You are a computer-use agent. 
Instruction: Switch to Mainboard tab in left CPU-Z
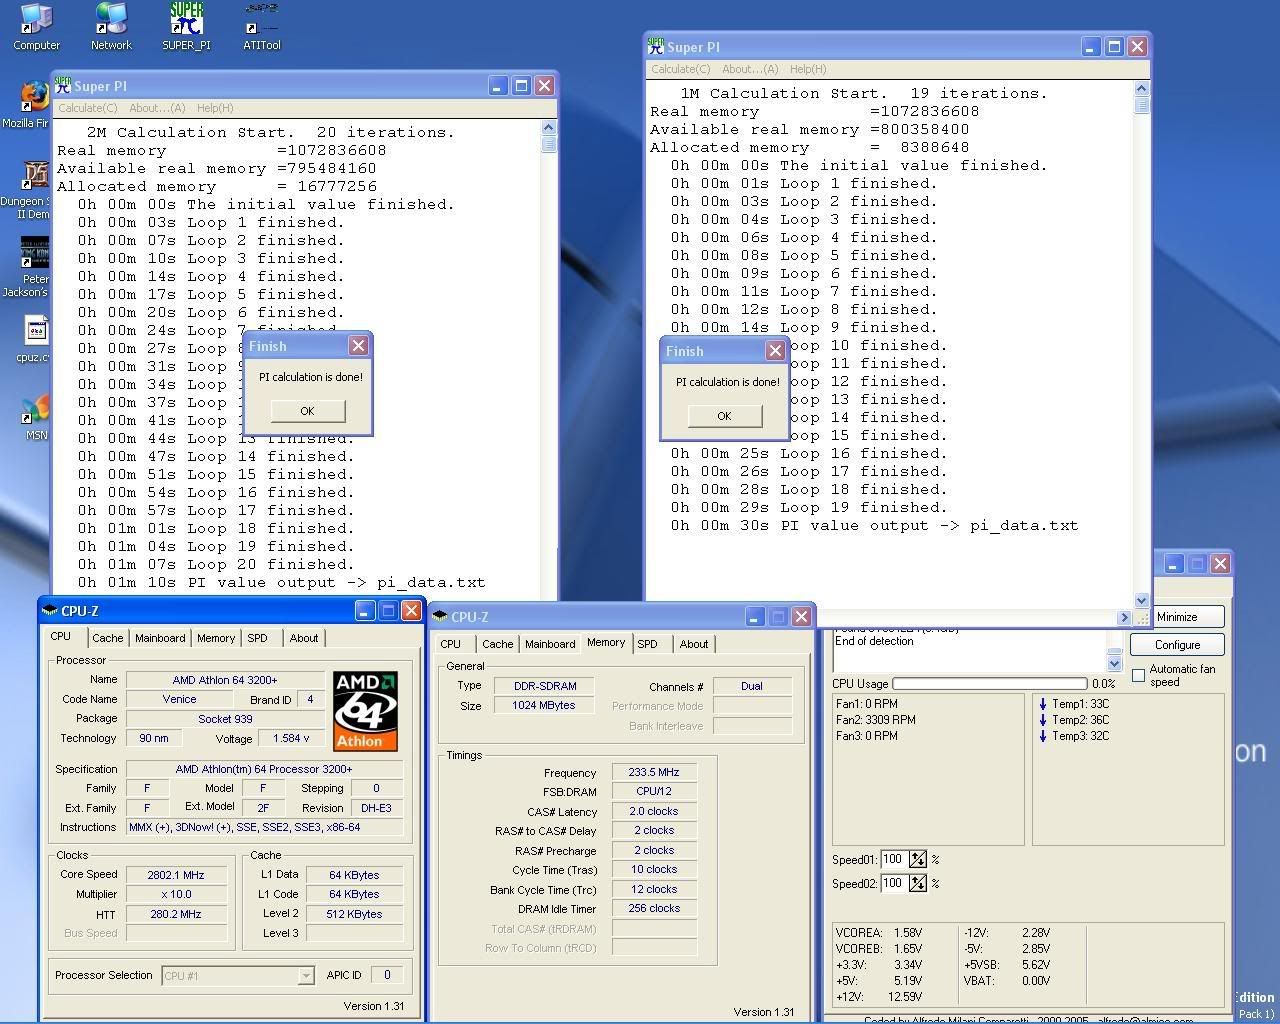coord(160,638)
